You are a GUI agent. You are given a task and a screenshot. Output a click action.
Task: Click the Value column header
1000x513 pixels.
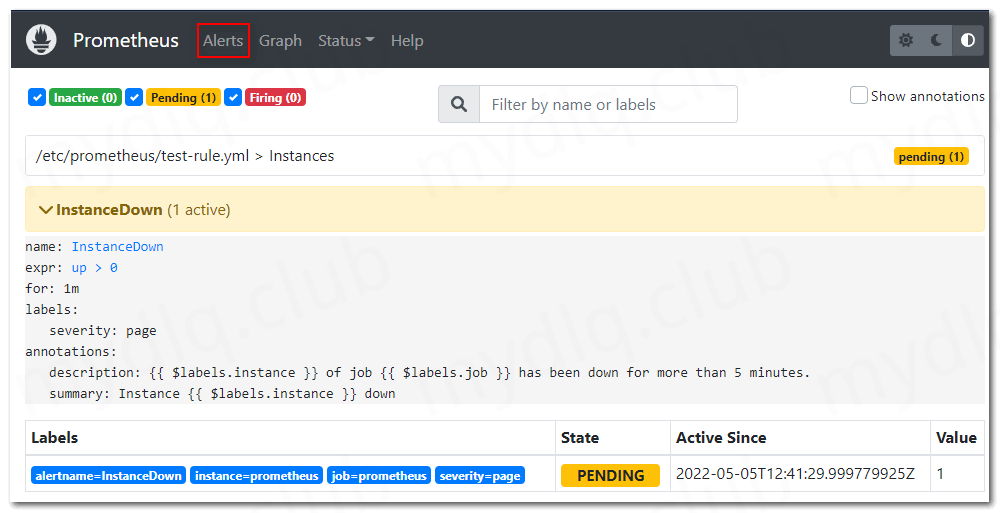[956, 438]
